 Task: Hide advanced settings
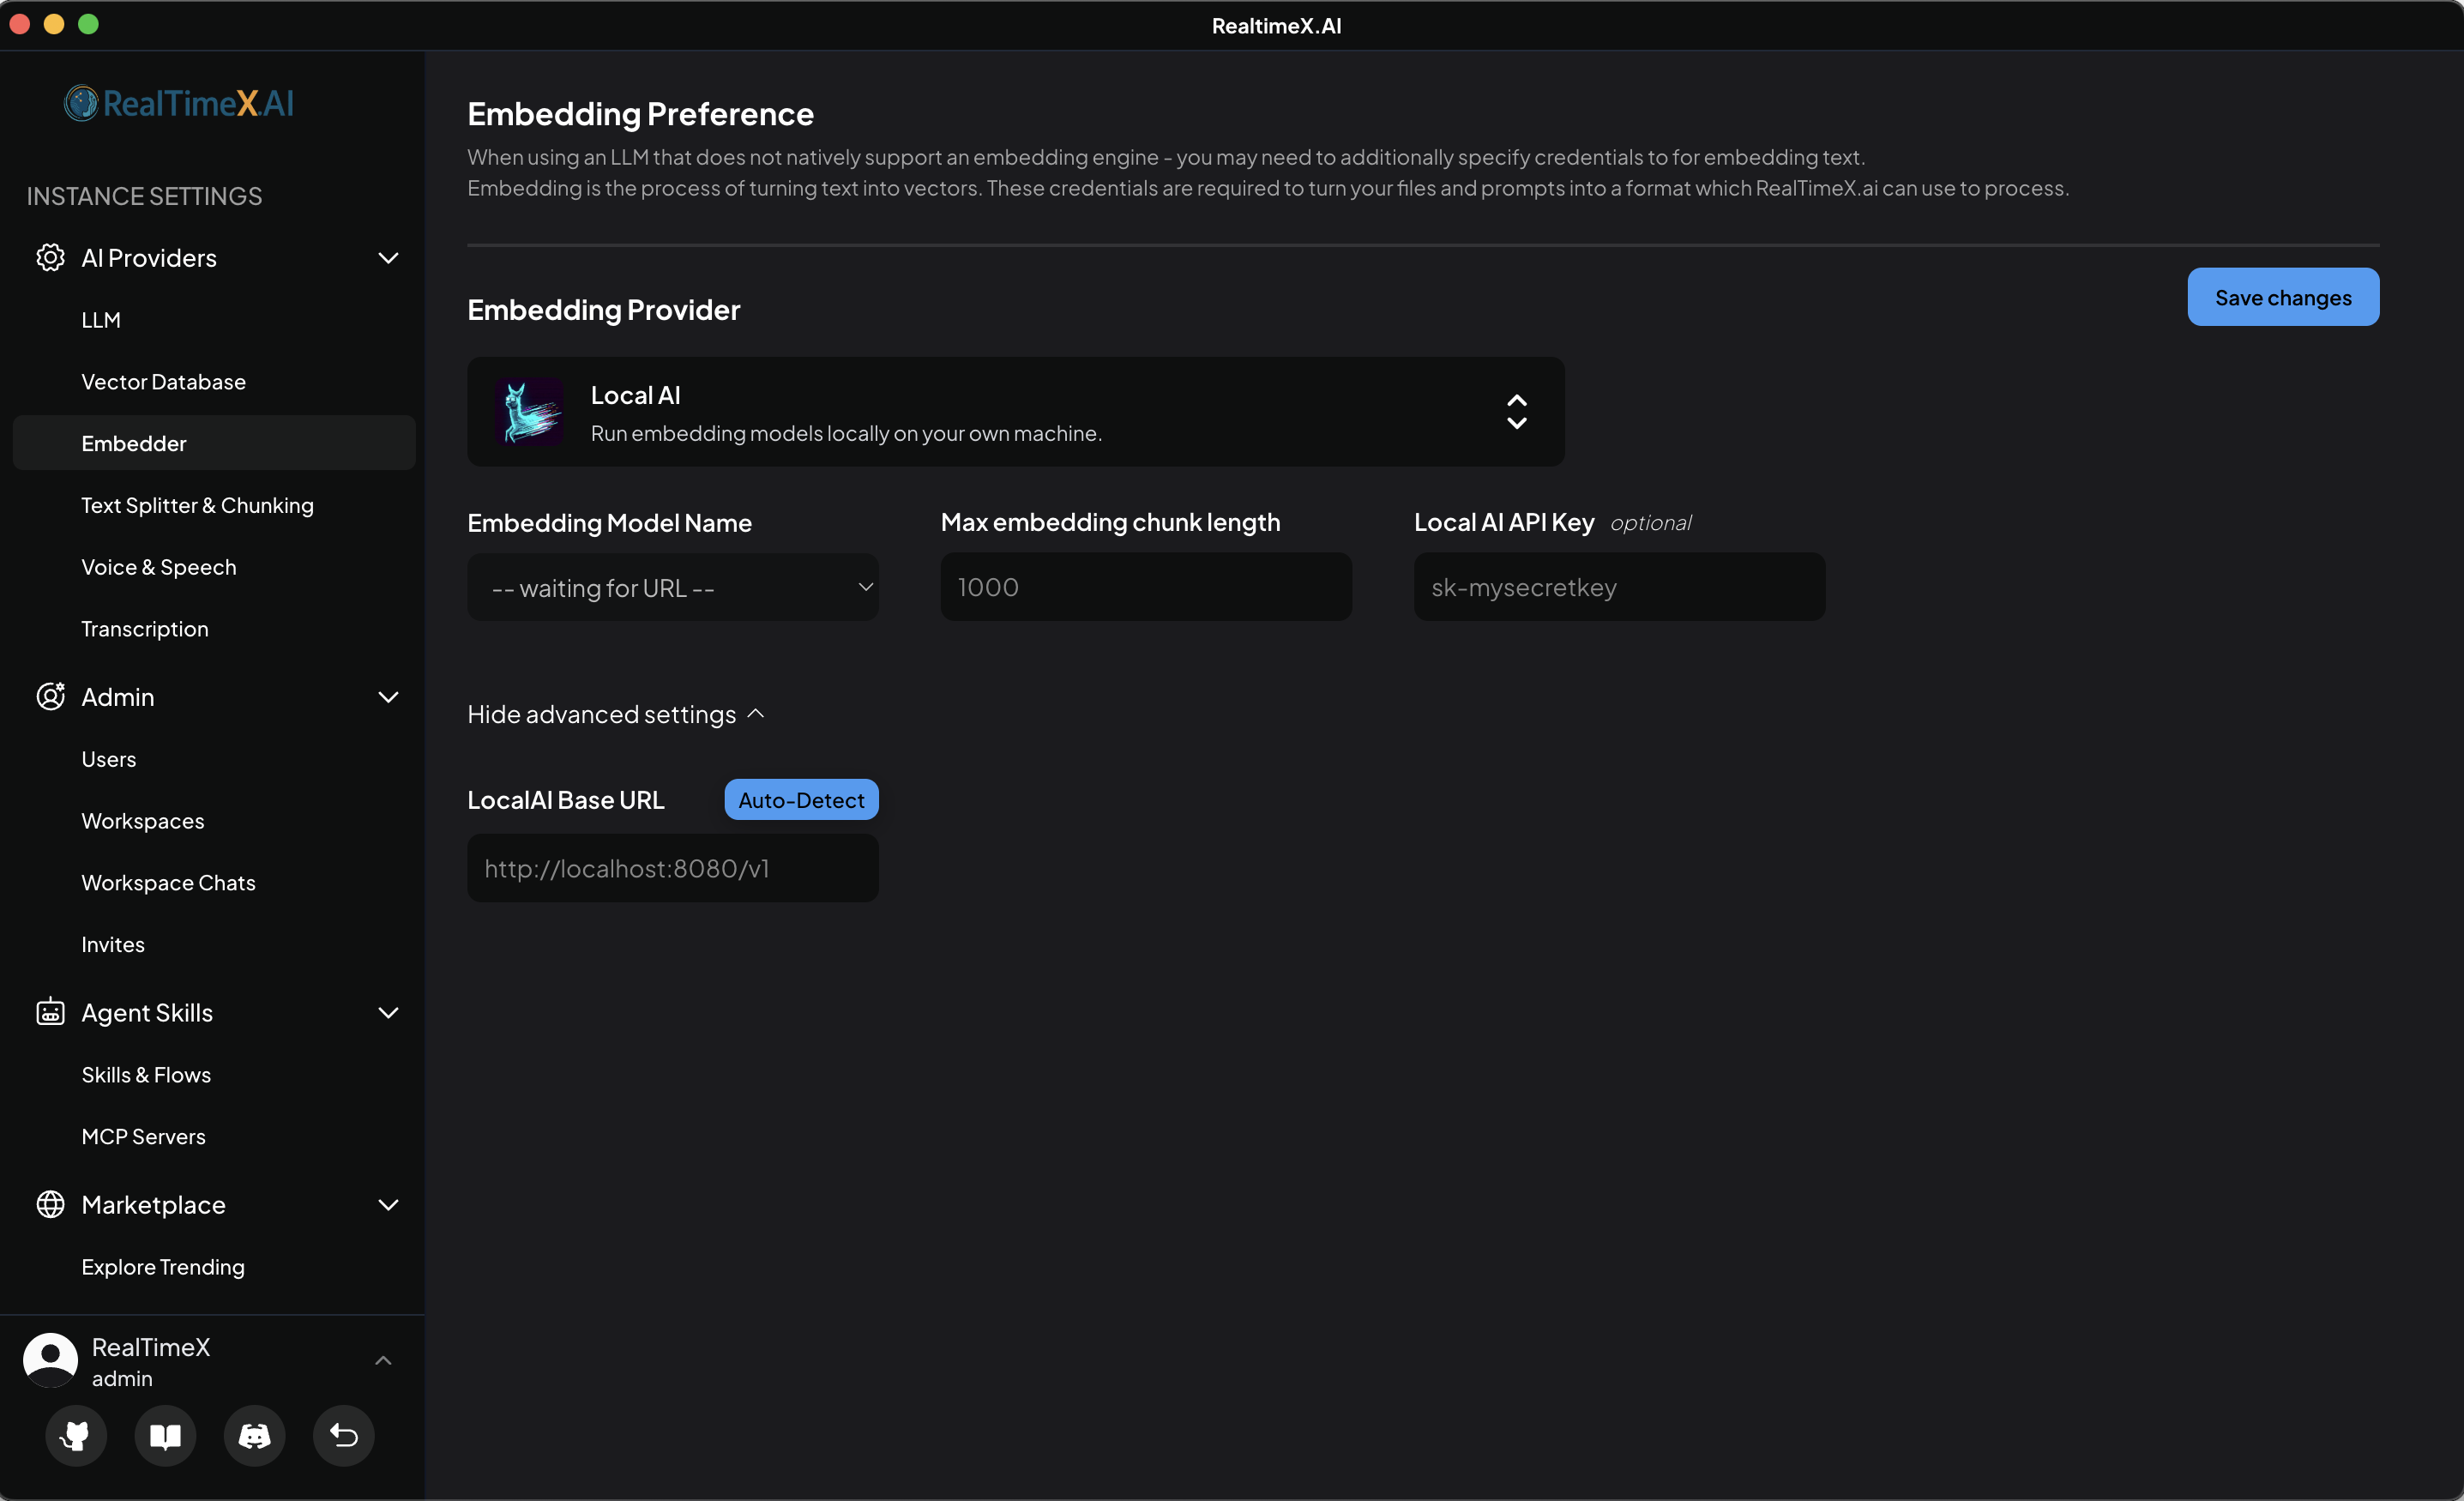615,714
